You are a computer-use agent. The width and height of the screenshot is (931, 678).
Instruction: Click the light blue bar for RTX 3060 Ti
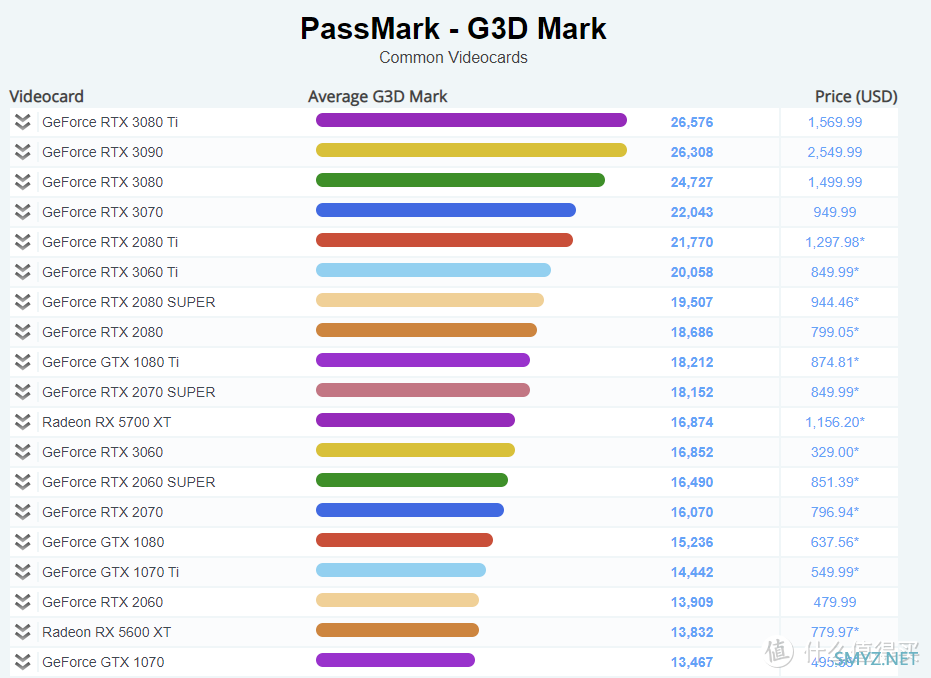[433, 270]
